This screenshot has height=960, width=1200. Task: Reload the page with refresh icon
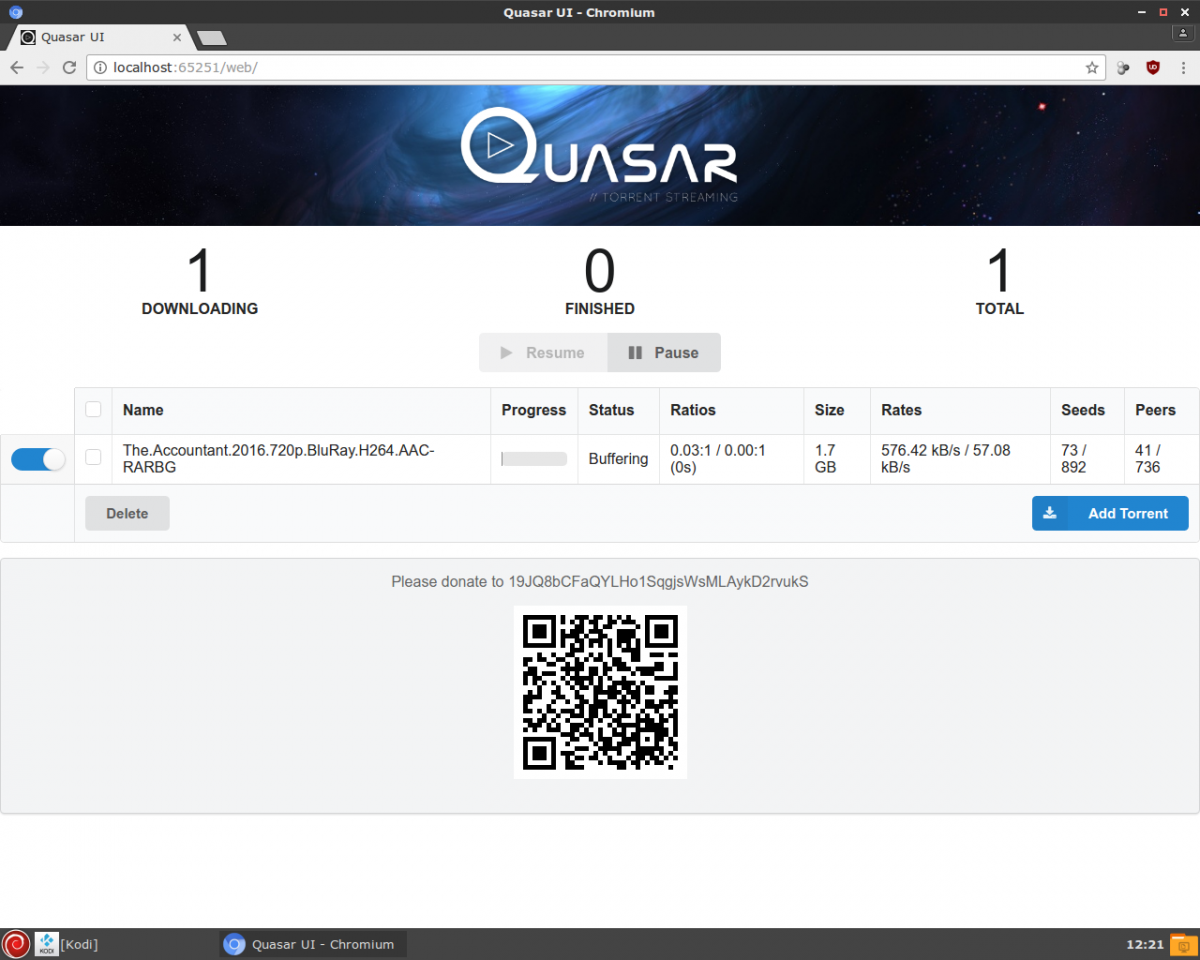(69, 68)
